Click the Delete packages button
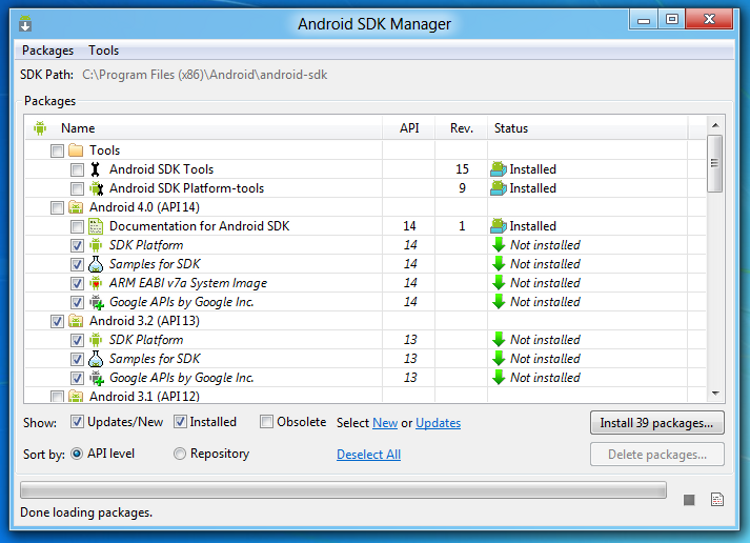 click(657, 454)
